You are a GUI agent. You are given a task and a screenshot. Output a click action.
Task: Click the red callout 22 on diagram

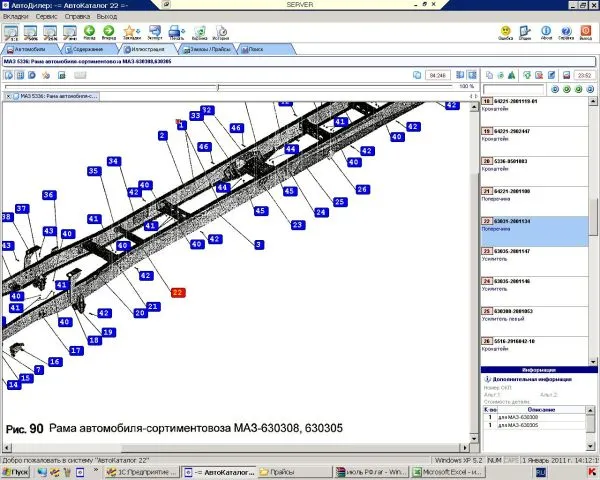[x=178, y=293]
